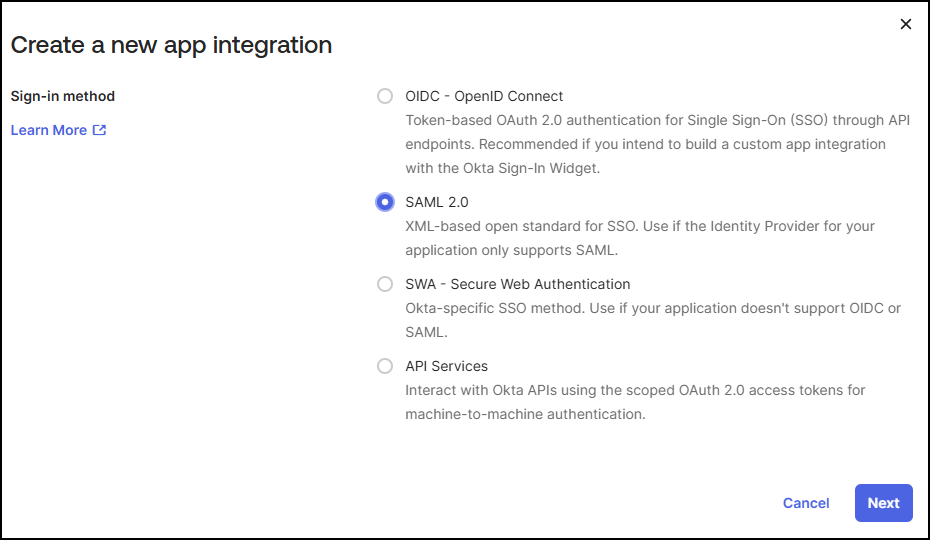930x540 pixels.
Task: Click the 'API Services' option label
Action: (446, 366)
